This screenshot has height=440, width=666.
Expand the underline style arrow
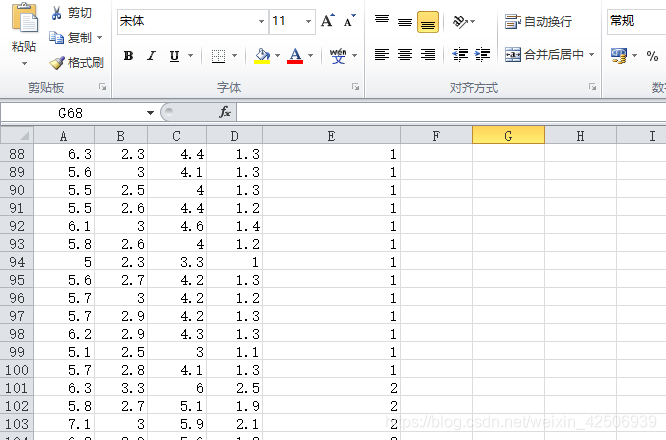(191, 56)
